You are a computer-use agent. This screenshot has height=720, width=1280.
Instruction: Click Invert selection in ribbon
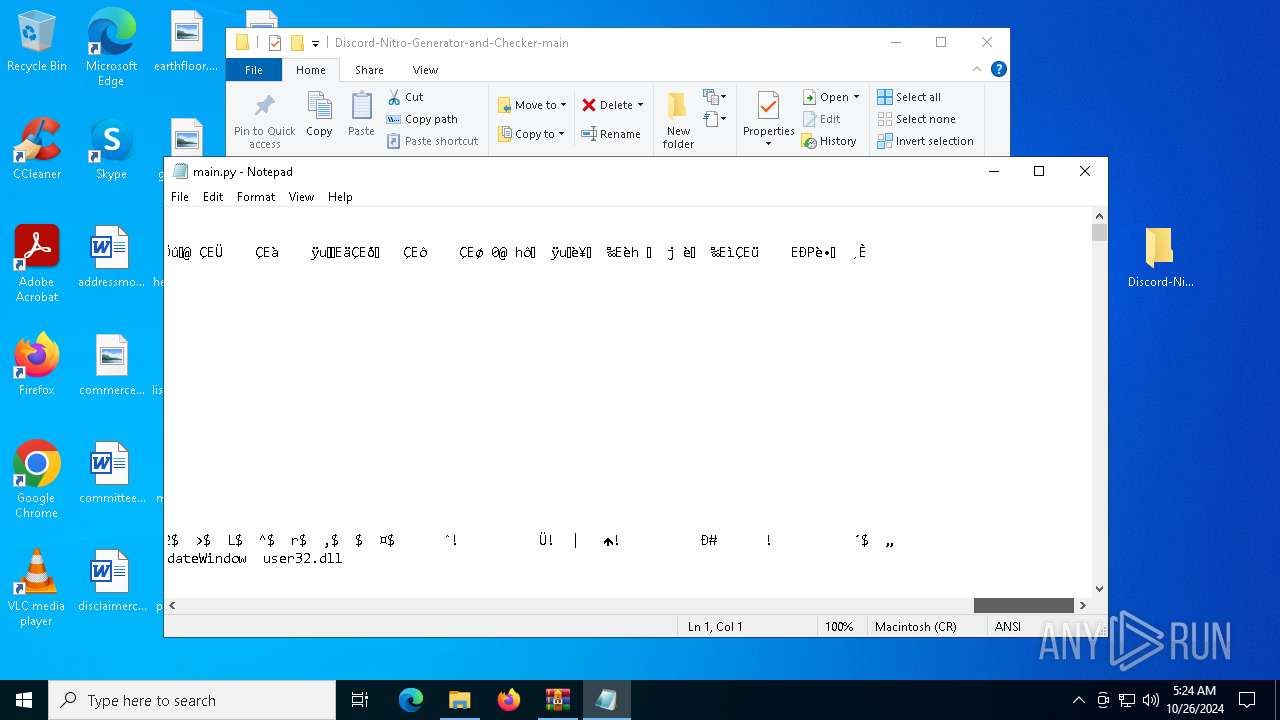click(x=925, y=141)
